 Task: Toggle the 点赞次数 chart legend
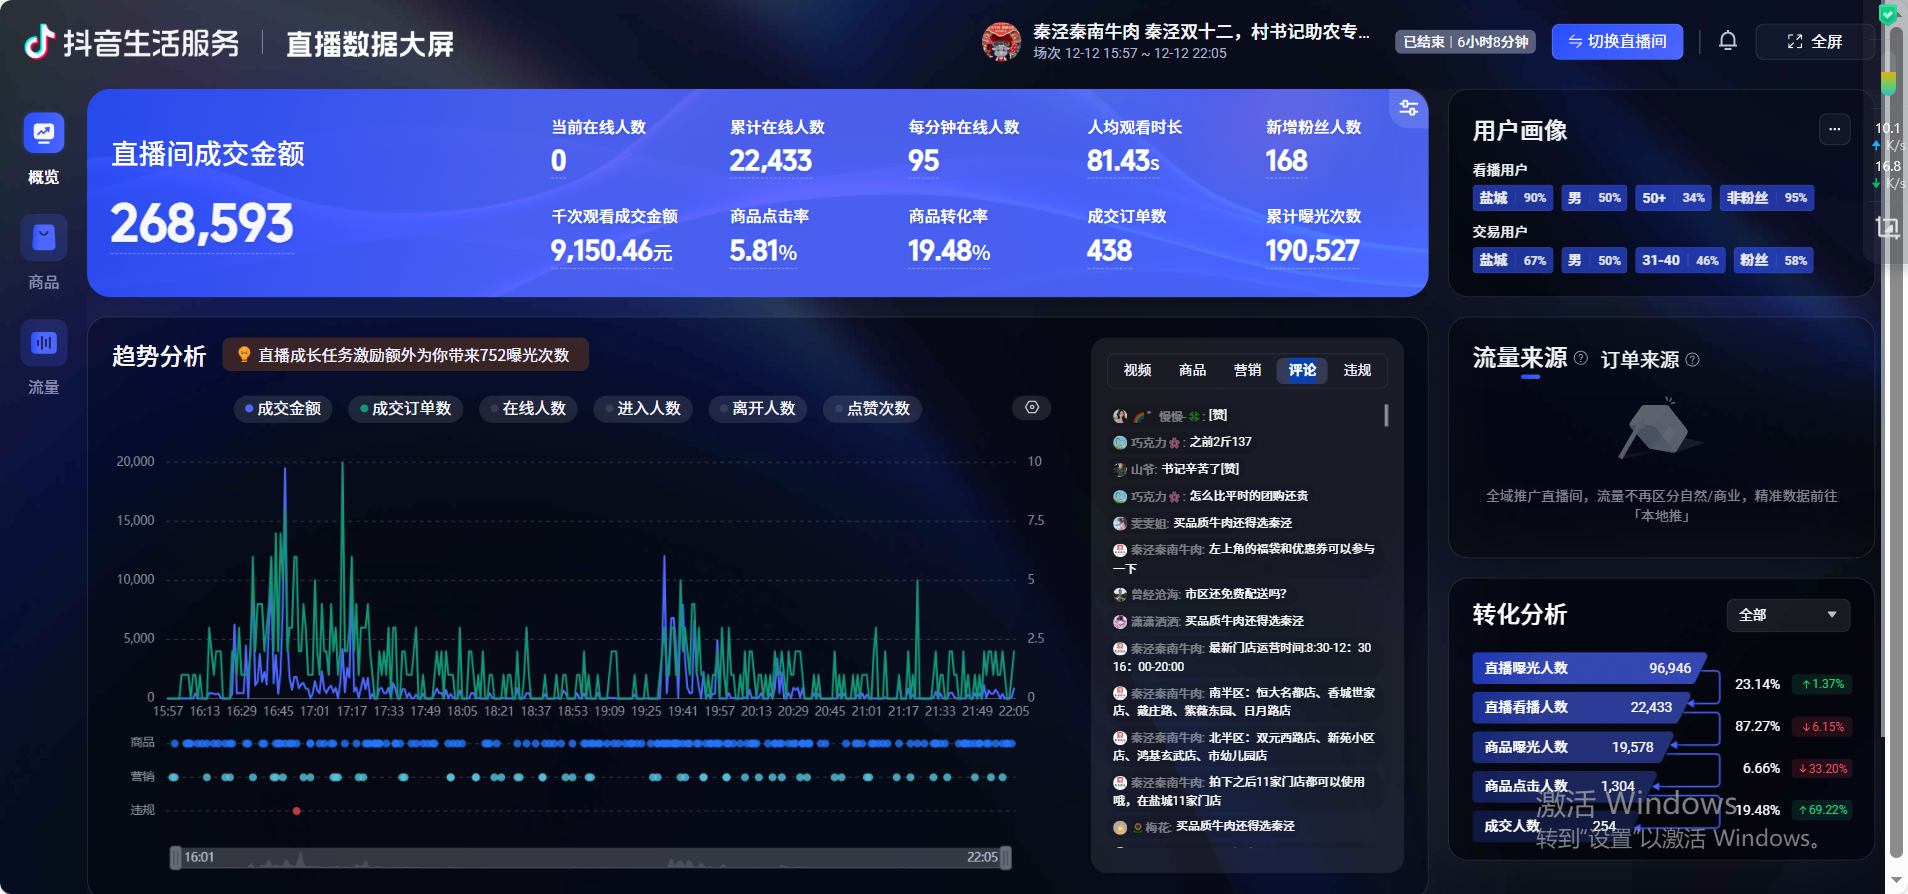tap(872, 408)
